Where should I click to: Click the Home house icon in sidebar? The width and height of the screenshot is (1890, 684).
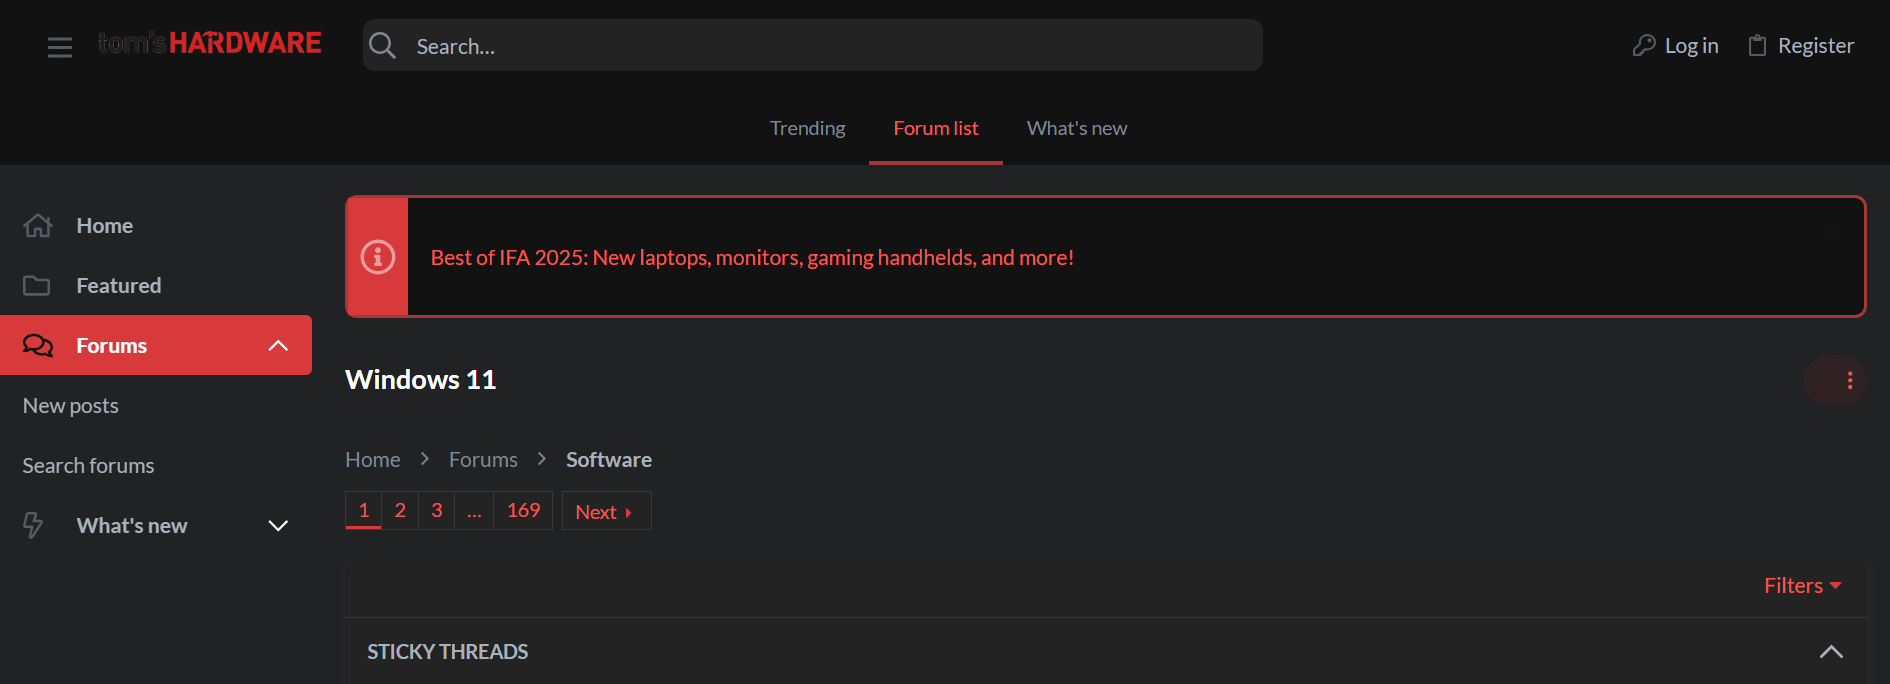pyautogui.click(x=38, y=226)
